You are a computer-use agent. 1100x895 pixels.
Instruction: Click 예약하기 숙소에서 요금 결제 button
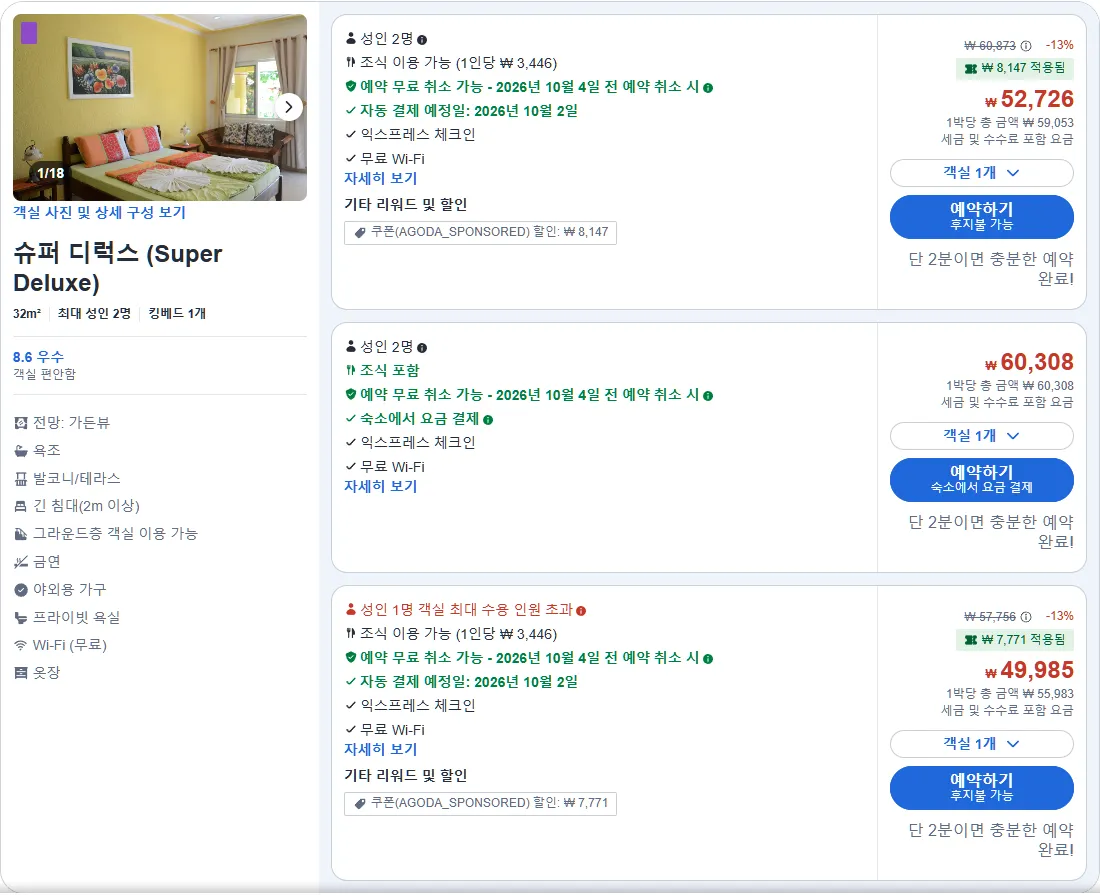[x=981, y=479]
